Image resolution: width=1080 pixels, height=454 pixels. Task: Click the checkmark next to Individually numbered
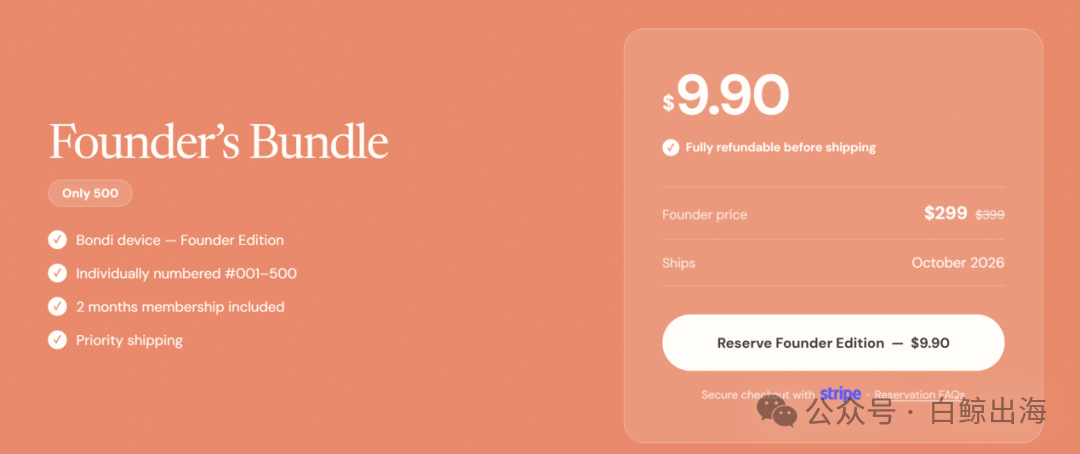click(57, 273)
